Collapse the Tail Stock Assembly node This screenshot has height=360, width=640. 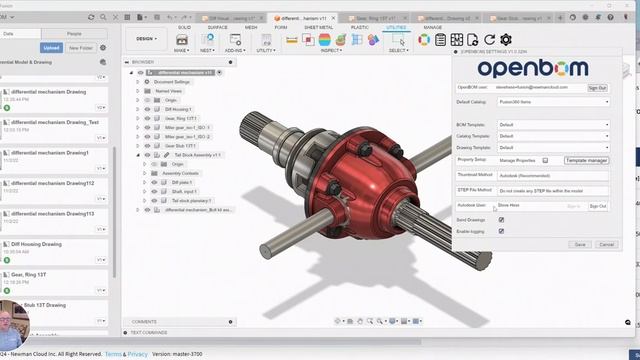(x=138, y=155)
